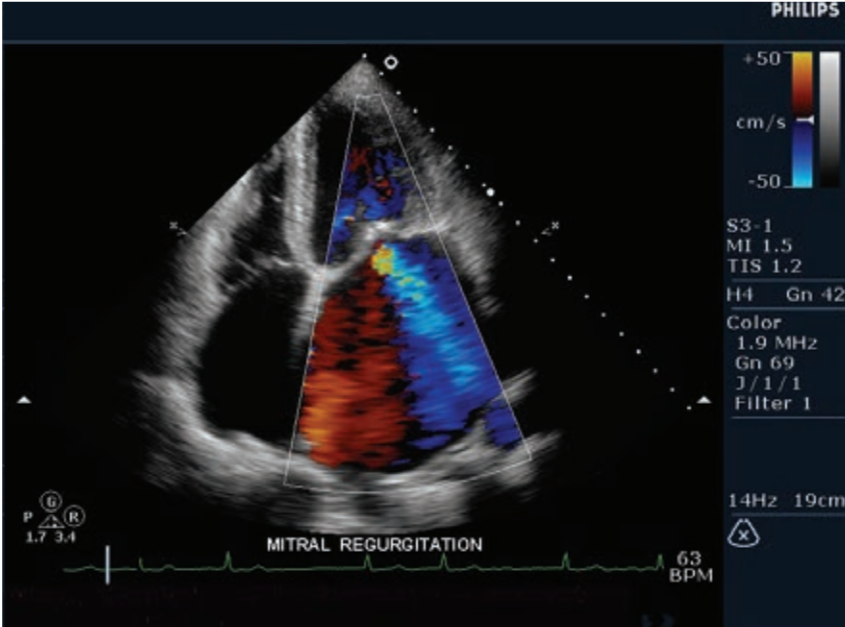Click the small circle at the sector apex

(x=391, y=62)
